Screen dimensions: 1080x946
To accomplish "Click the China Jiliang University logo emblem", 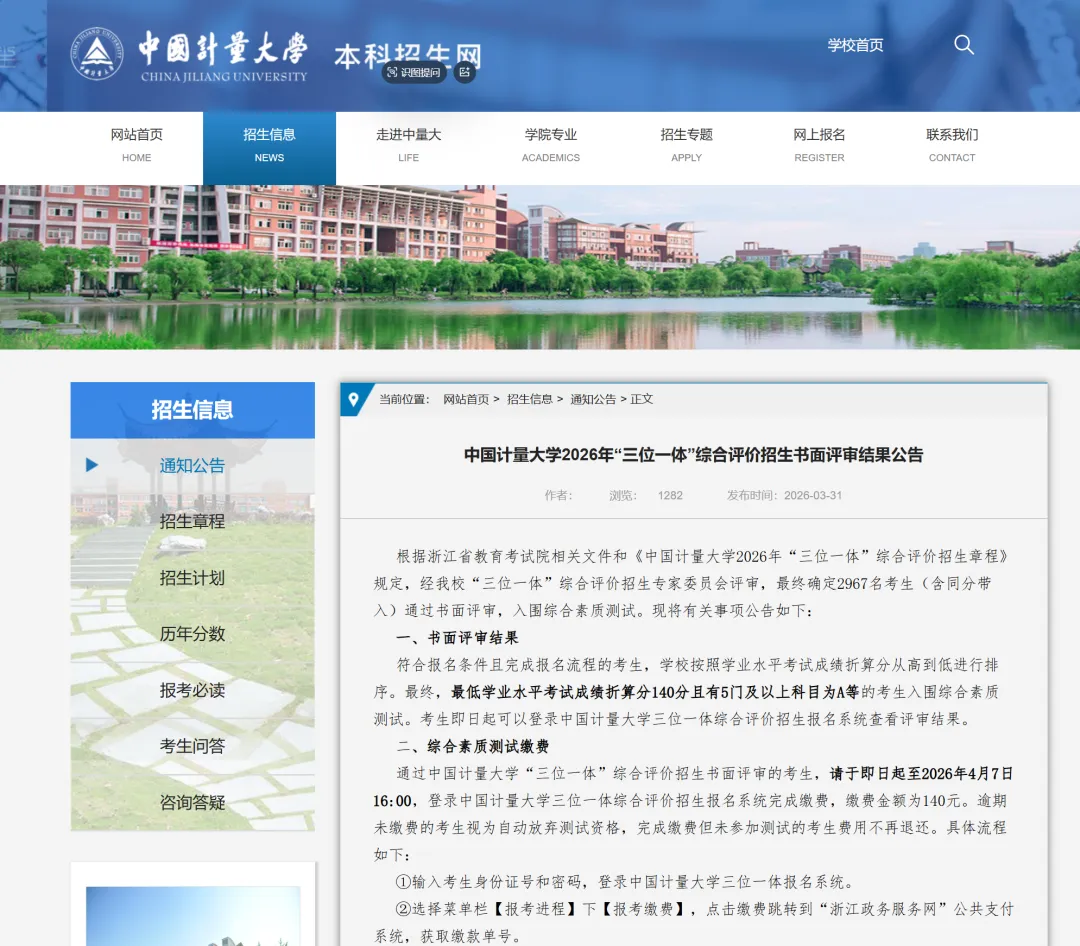I will tap(97, 54).
